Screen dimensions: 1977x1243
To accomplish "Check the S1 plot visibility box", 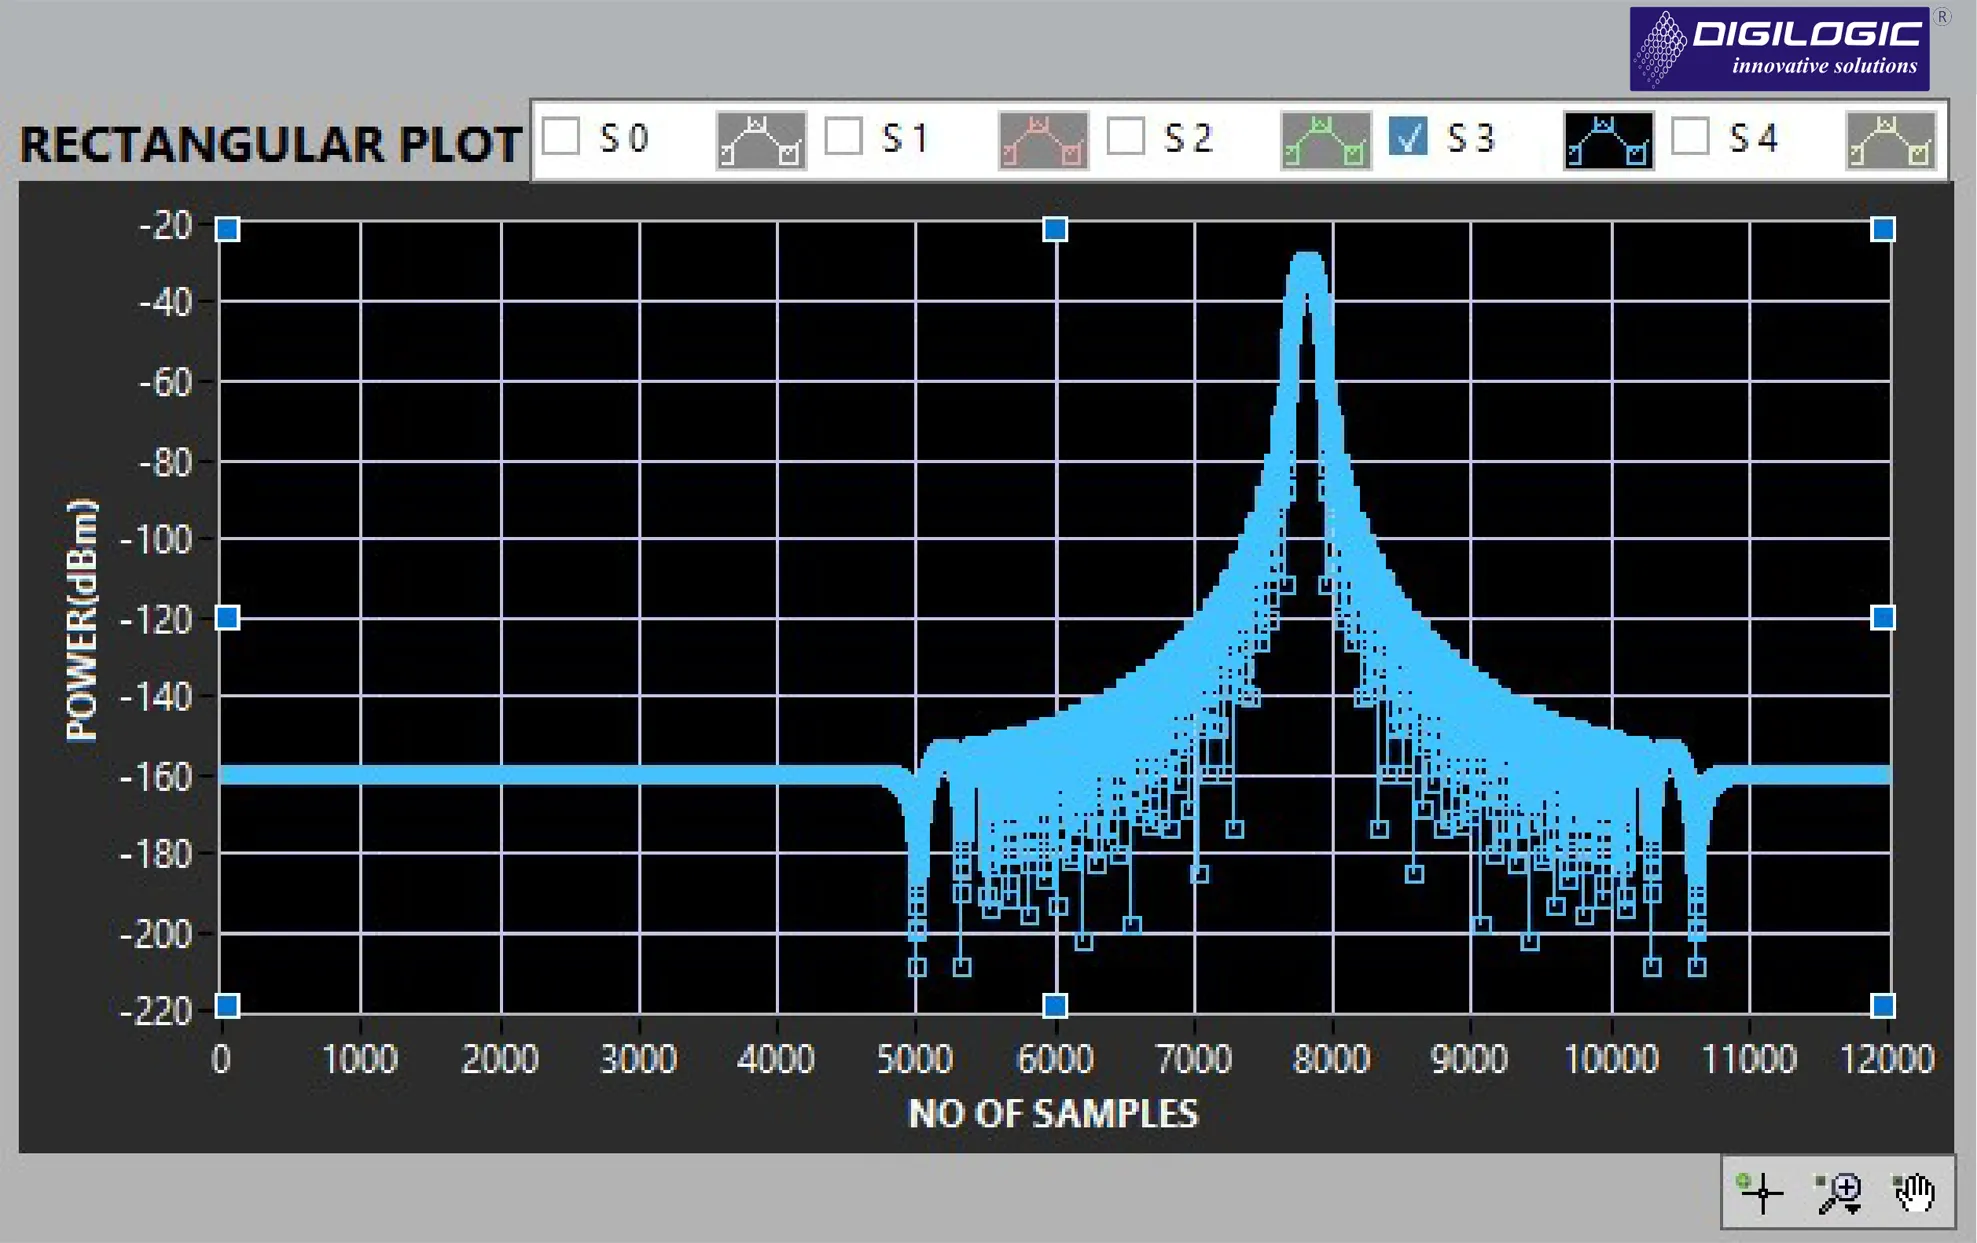I will click(843, 136).
